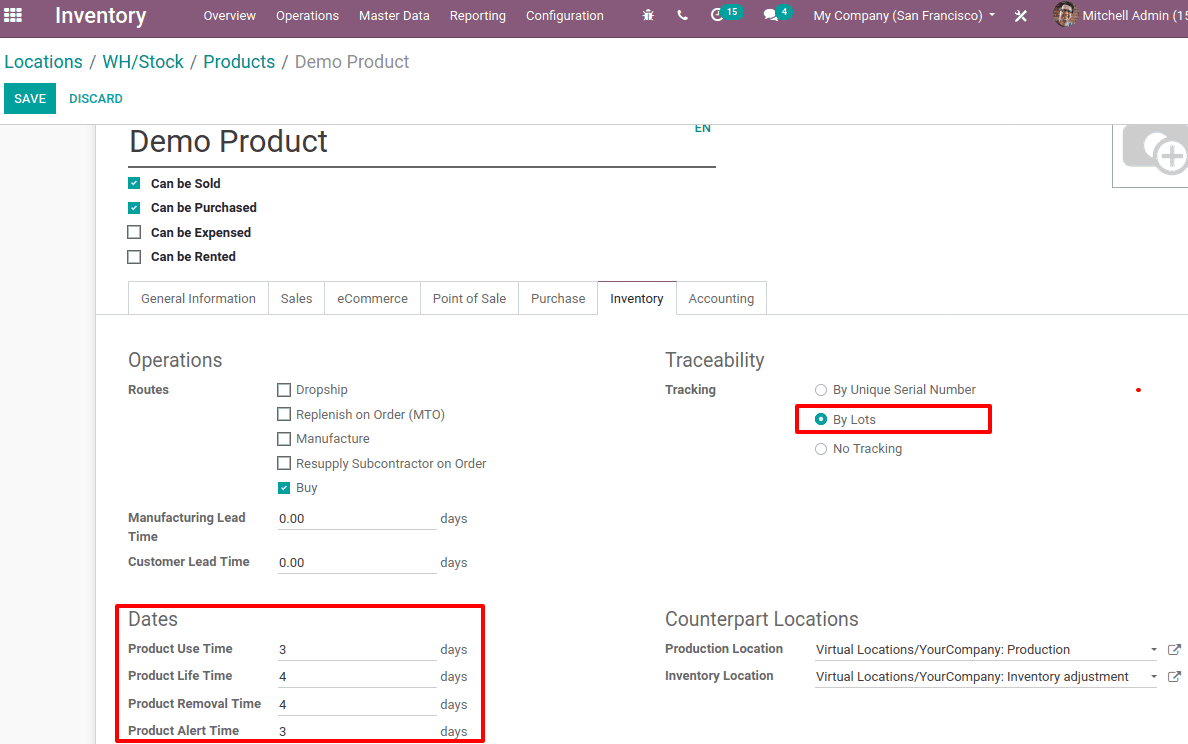Screen dimensions: 1188x744
Task: Click the tools wrench icon
Action: pyautogui.click(x=1021, y=15)
